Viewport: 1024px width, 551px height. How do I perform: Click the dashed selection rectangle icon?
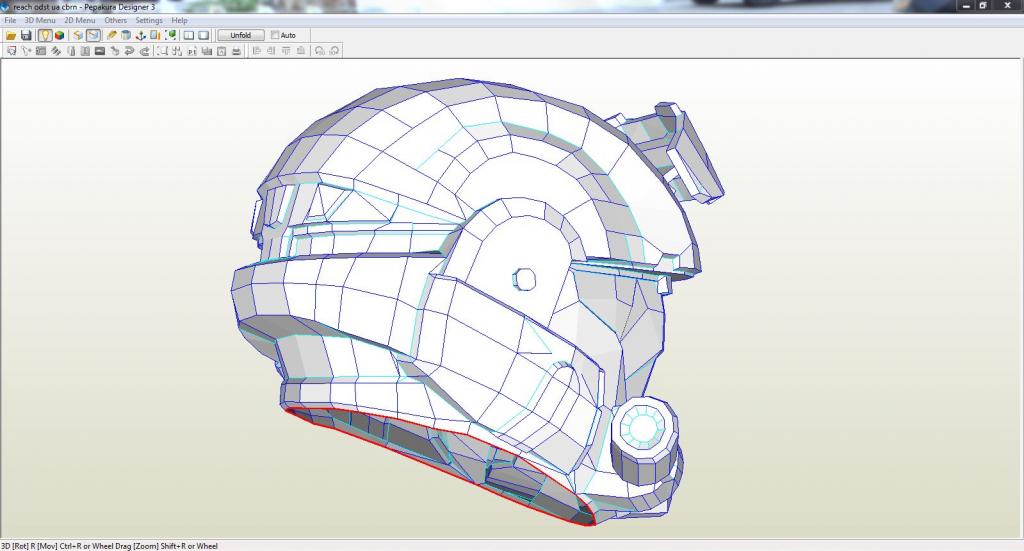[162, 51]
